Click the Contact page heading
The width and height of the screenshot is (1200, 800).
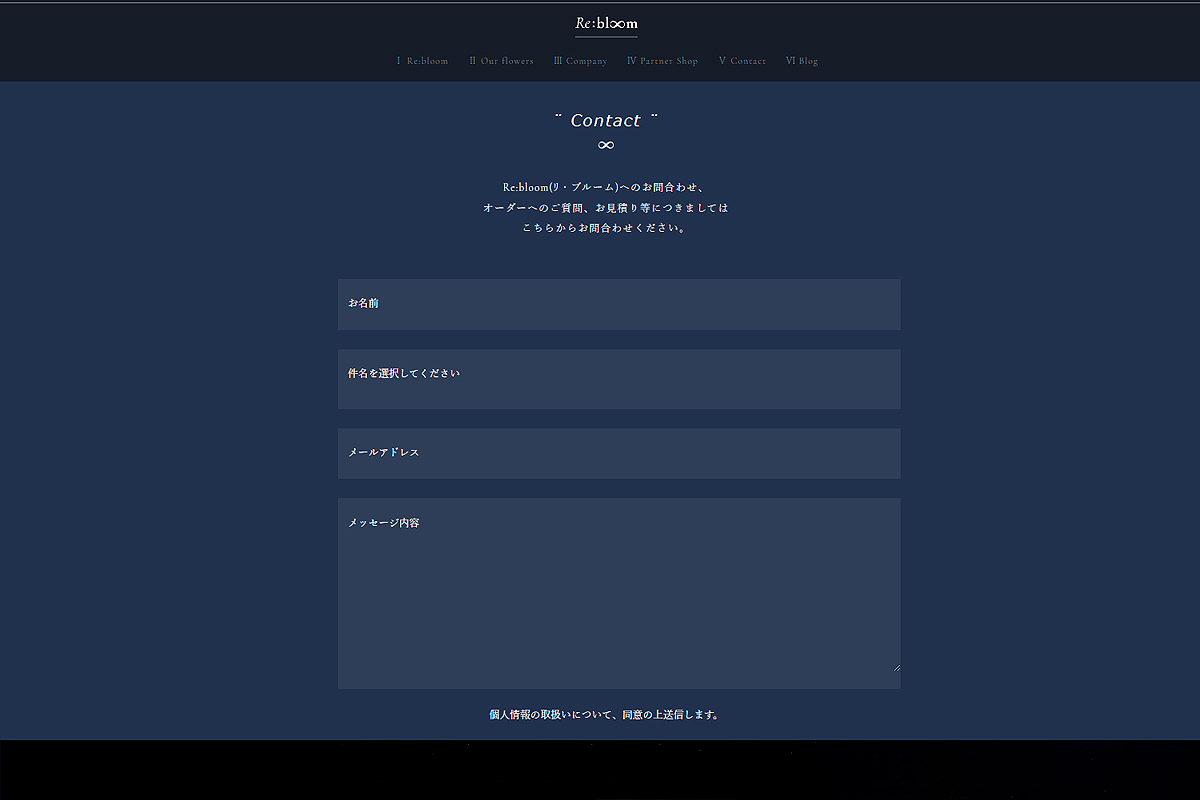point(606,120)
